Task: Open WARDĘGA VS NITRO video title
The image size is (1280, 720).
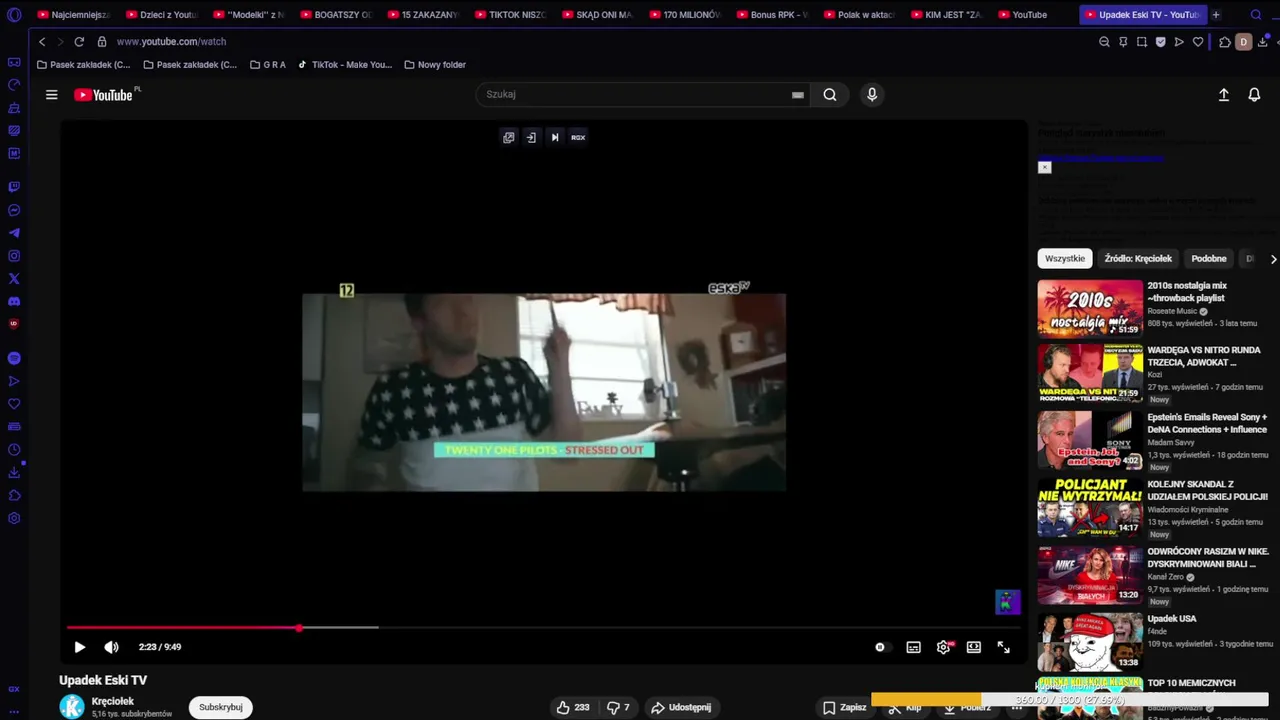Action: pos(1204,356)
